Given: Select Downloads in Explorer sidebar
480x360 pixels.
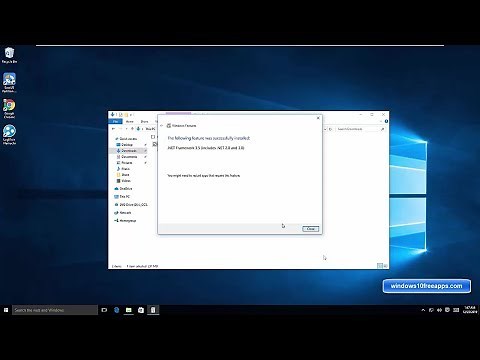Looking at the screenshot, I should coord(127,151).
